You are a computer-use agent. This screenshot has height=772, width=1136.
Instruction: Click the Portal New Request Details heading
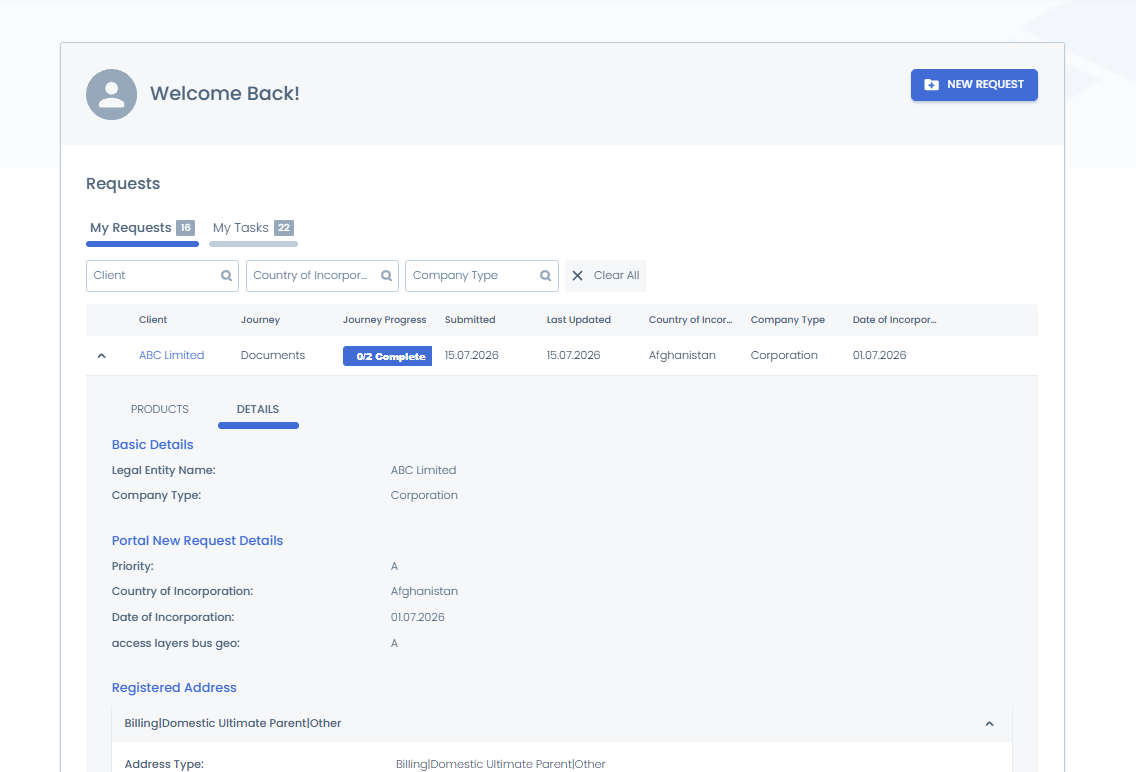tap(197, 541)
